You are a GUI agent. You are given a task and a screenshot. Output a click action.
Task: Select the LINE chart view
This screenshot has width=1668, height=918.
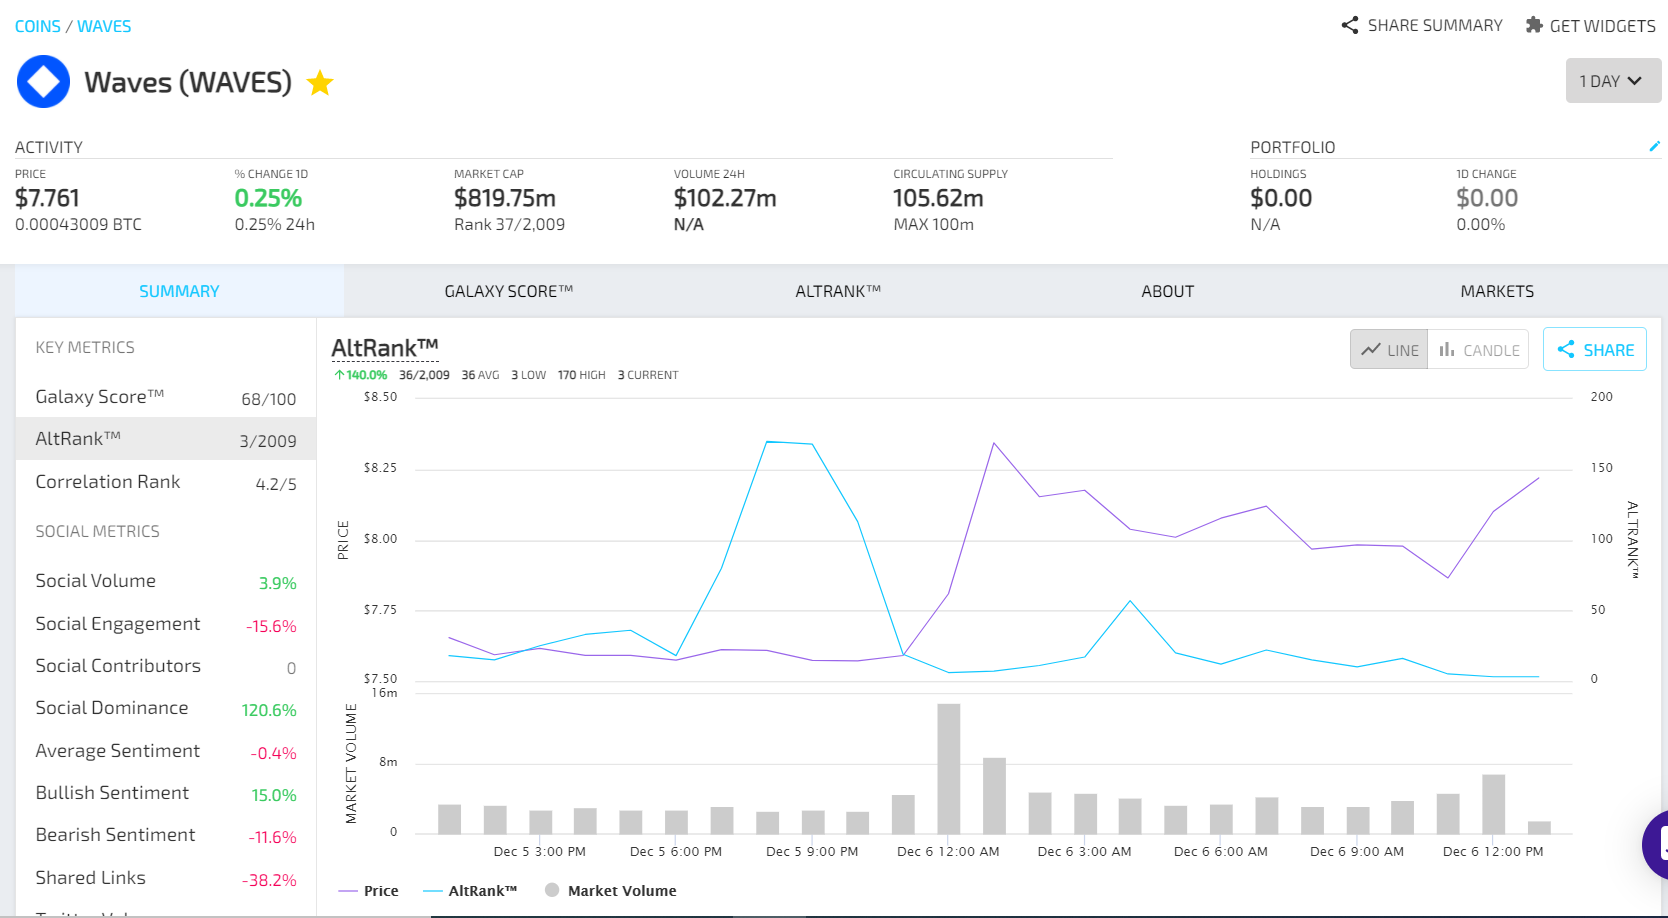click(x=1389, y=350)
